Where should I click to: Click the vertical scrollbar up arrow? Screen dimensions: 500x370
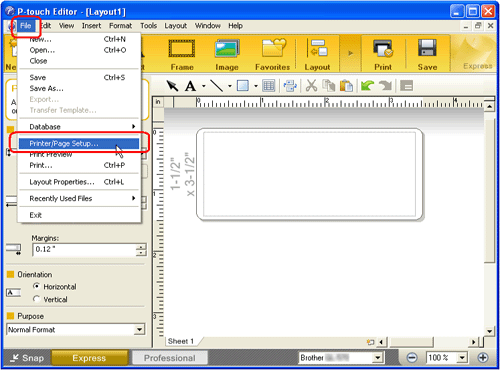489,107
